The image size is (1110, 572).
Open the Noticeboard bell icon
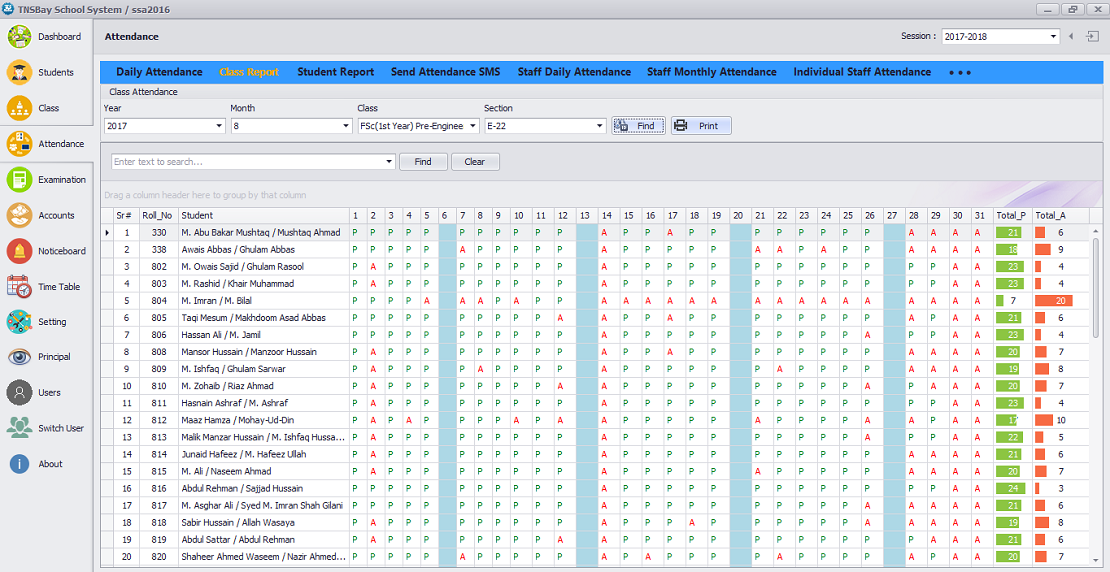pyautogui.click(x=20, y=251)
